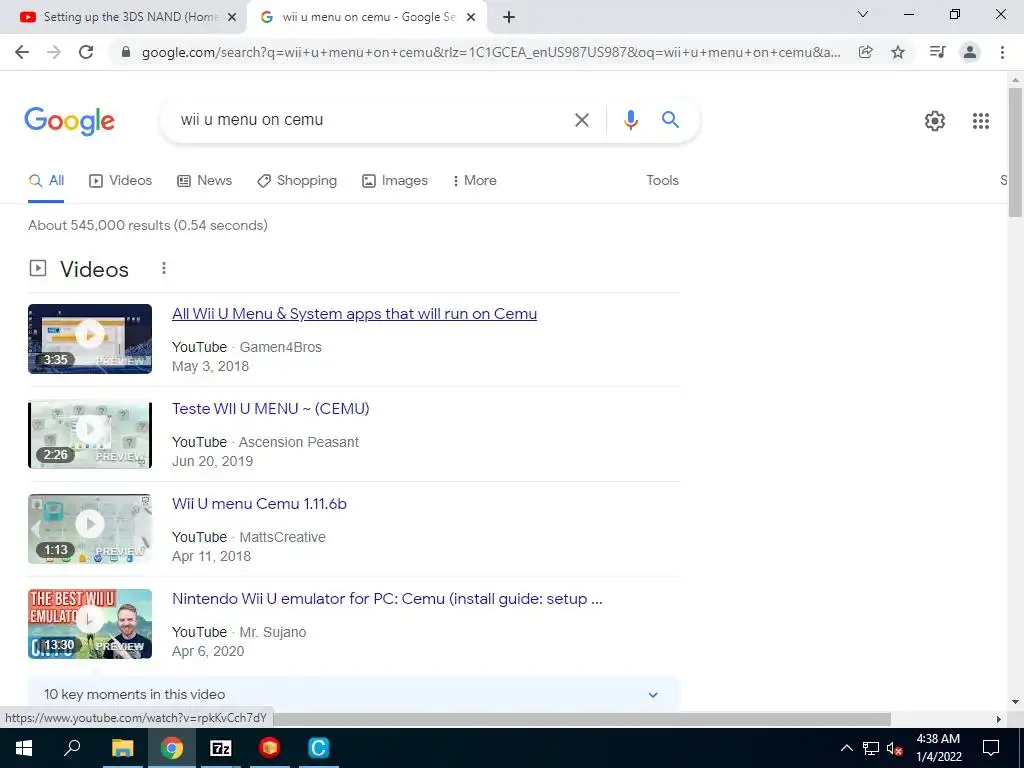Reload the current page
The height and width of the screenshot is (768, 1024).
click(x=86, y=52)
